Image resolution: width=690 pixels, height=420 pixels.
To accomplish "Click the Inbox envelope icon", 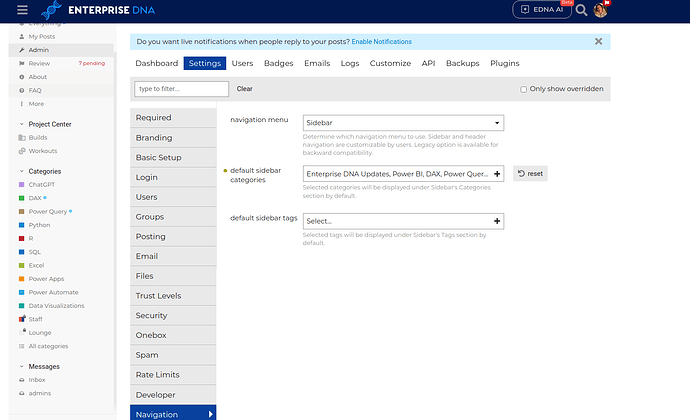I will (x=22, y=379).
